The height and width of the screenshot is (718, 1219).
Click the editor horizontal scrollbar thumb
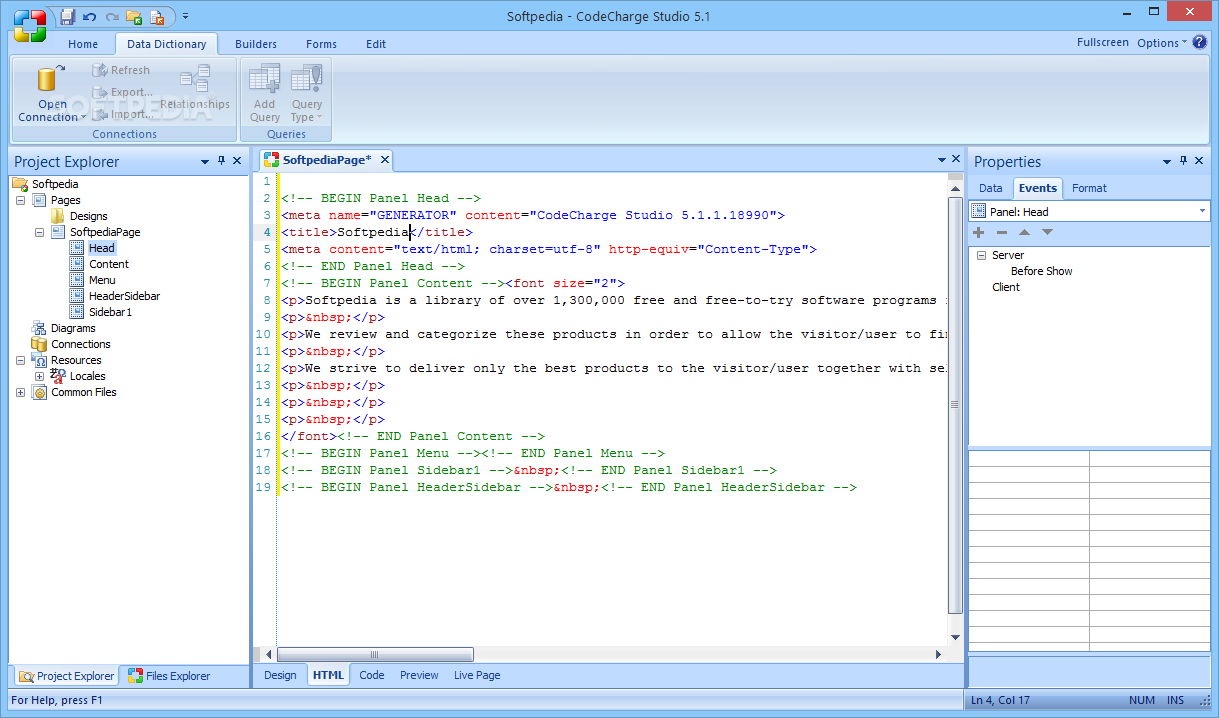tap(375, 654)
